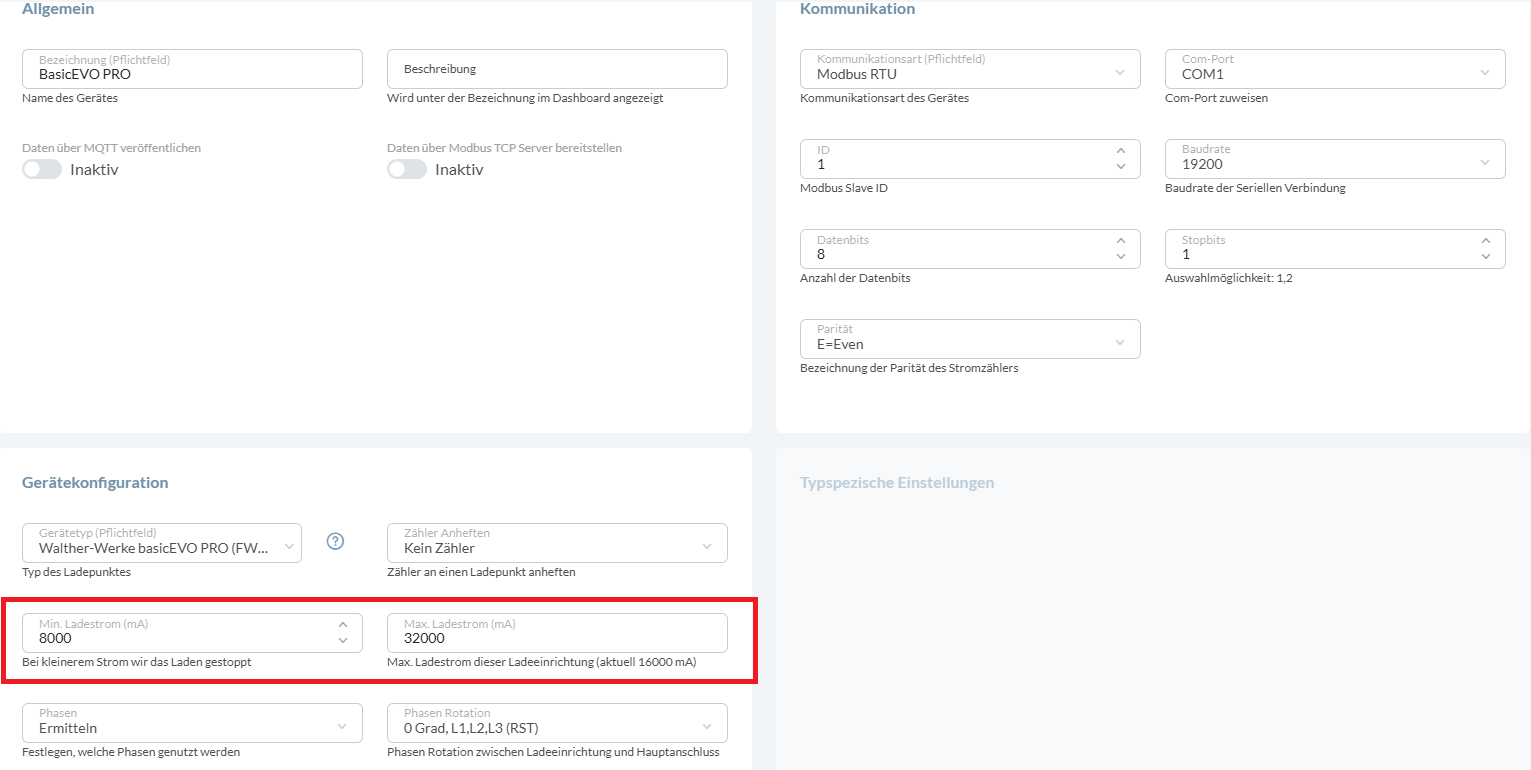Increase the Stopbits value

click(x=1485, y=240)
